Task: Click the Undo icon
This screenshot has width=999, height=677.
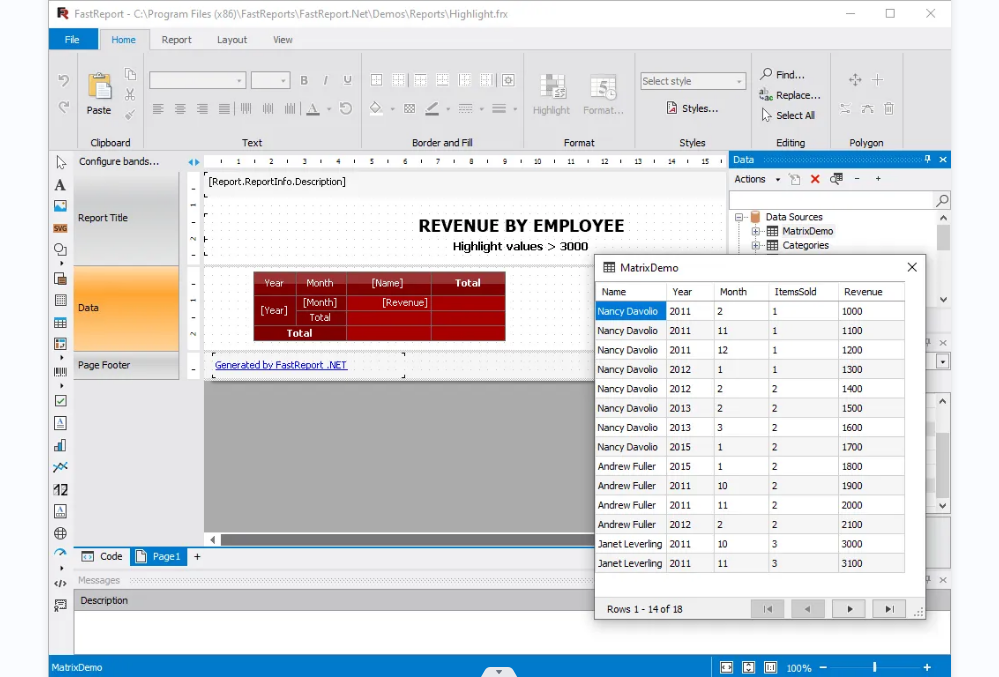Action: (63, 80)
